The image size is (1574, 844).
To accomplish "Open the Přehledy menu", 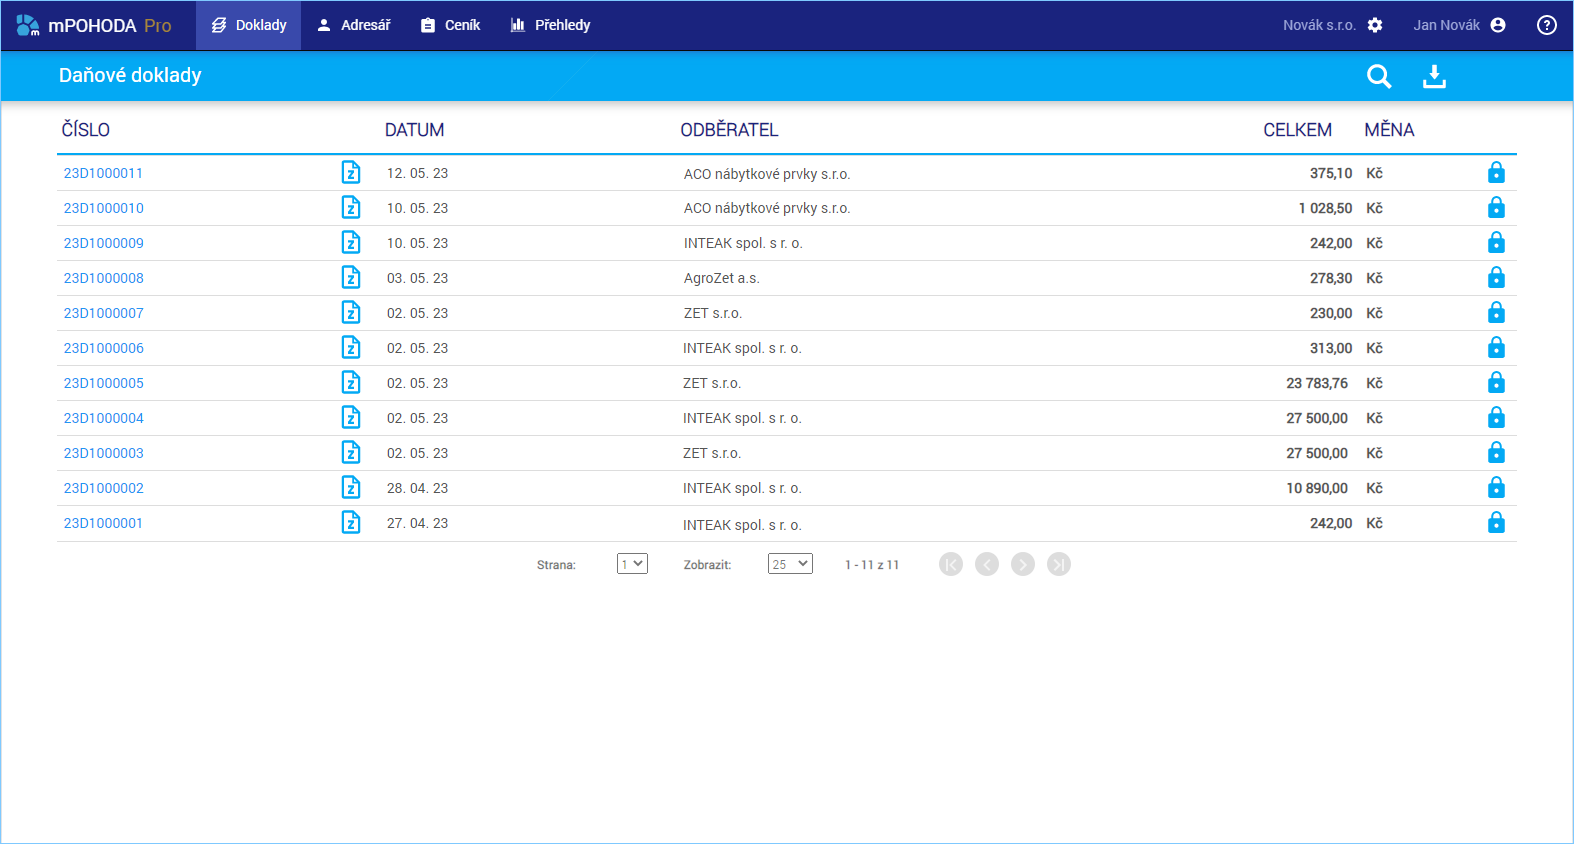I will click(x=551, y=25).
